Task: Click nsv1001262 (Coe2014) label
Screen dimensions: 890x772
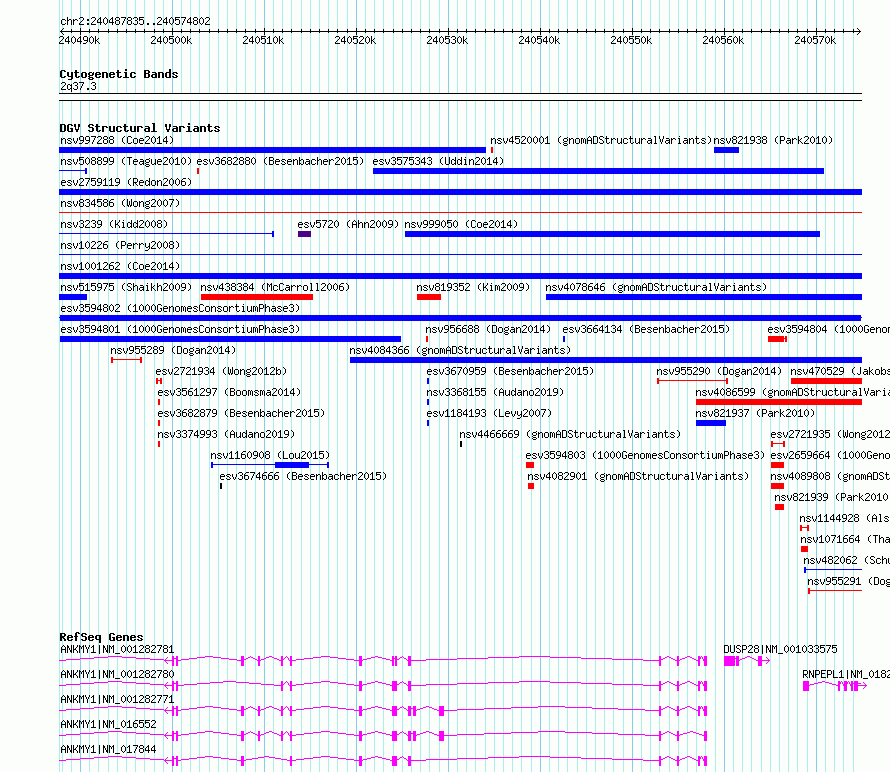Action: coord(120,266)
